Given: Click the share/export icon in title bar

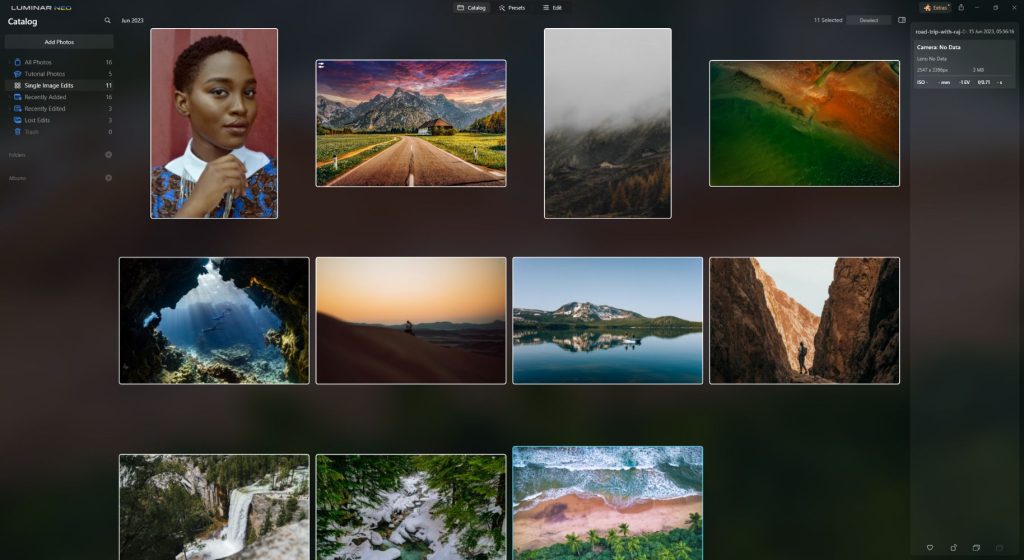Looking at the screenshot, I should 961,8.
